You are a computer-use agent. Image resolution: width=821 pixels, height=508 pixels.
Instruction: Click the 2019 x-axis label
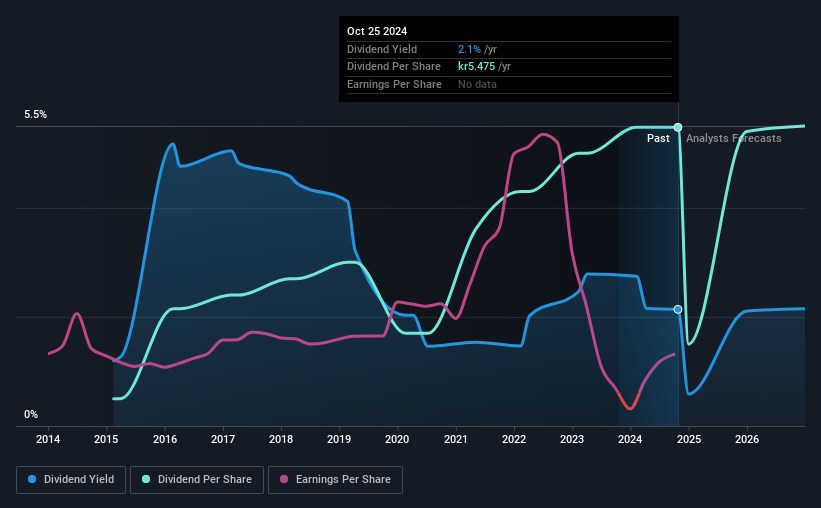339,439
